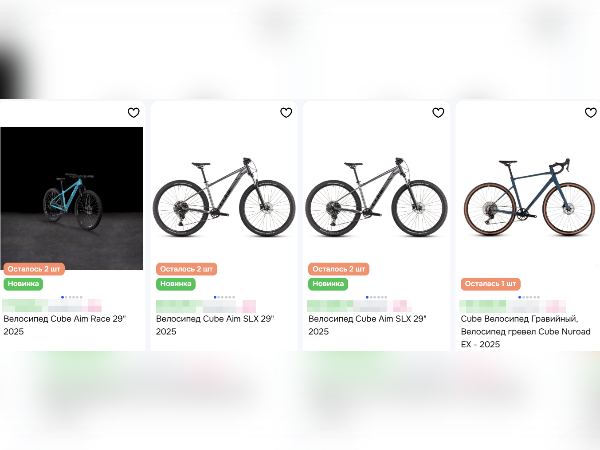
Task: Click the "Остался 1 шт" stock badge
Action: click(x=491, y=284)
